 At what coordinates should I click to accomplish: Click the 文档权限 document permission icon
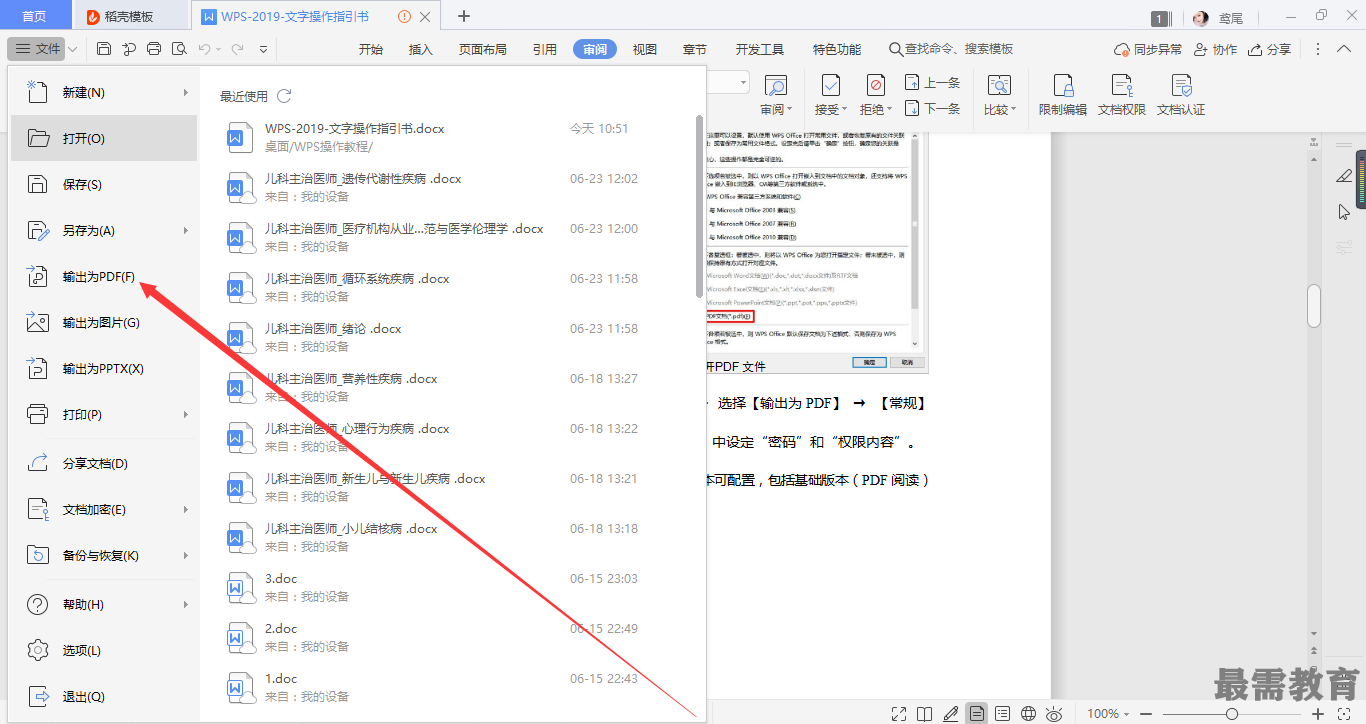click(1122, 86)
